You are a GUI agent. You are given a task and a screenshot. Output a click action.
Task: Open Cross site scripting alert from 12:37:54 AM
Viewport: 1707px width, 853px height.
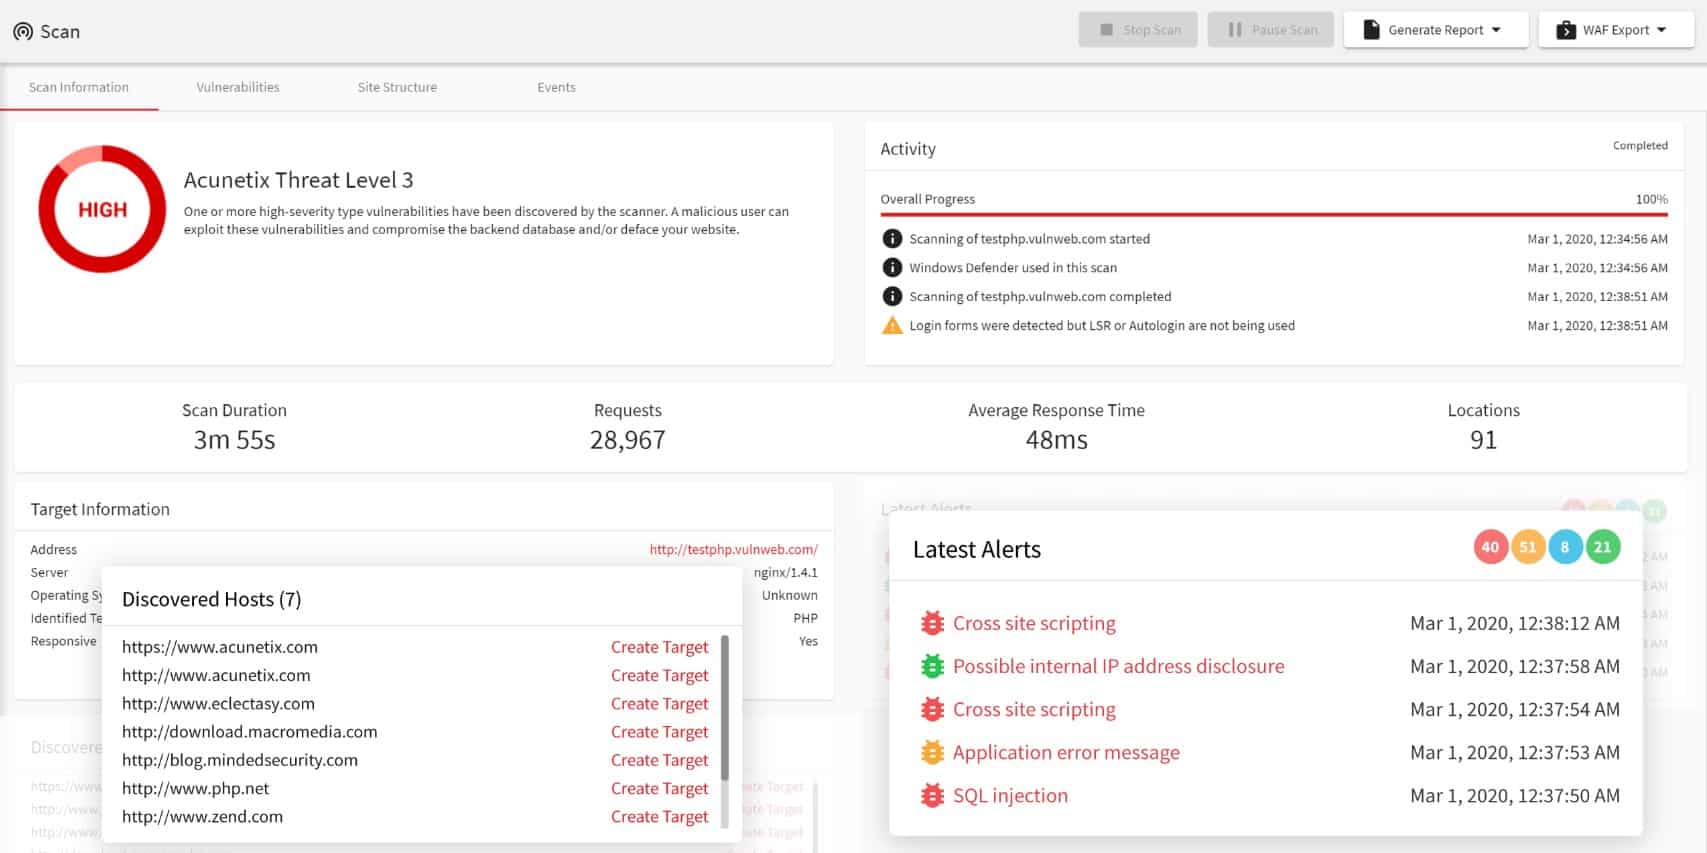pos(1034,709)
